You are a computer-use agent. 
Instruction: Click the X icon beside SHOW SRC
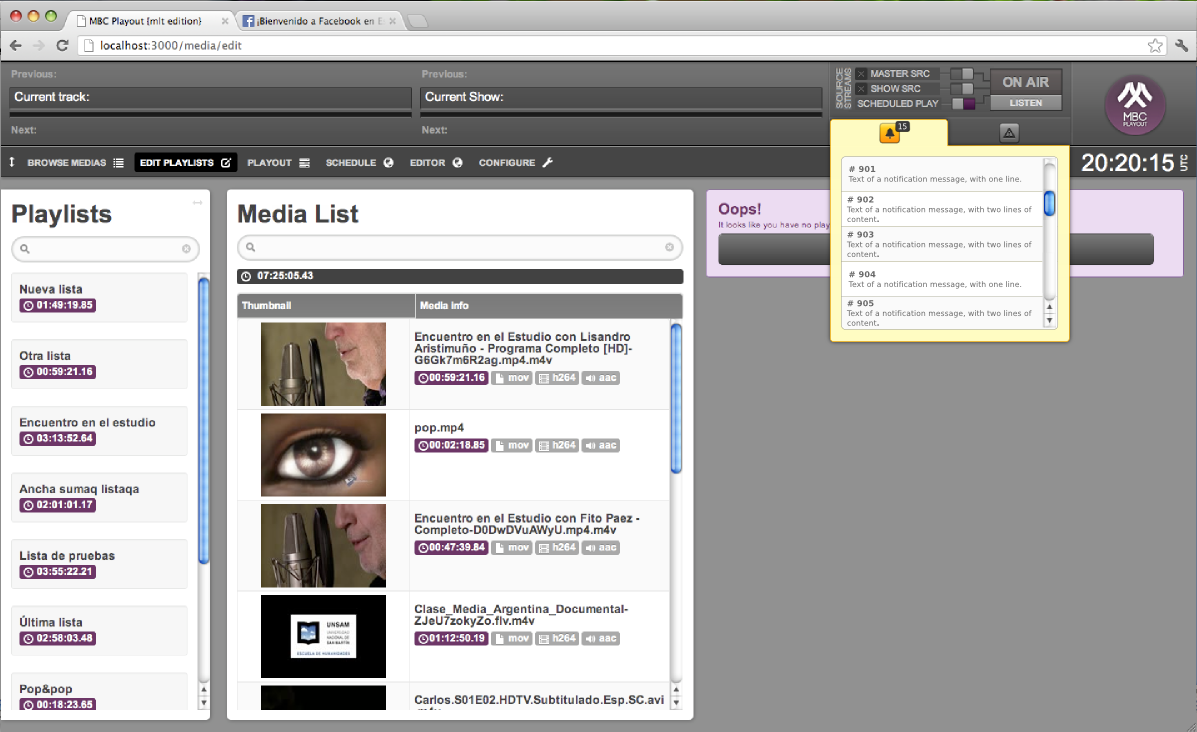[x=861, y=89]
